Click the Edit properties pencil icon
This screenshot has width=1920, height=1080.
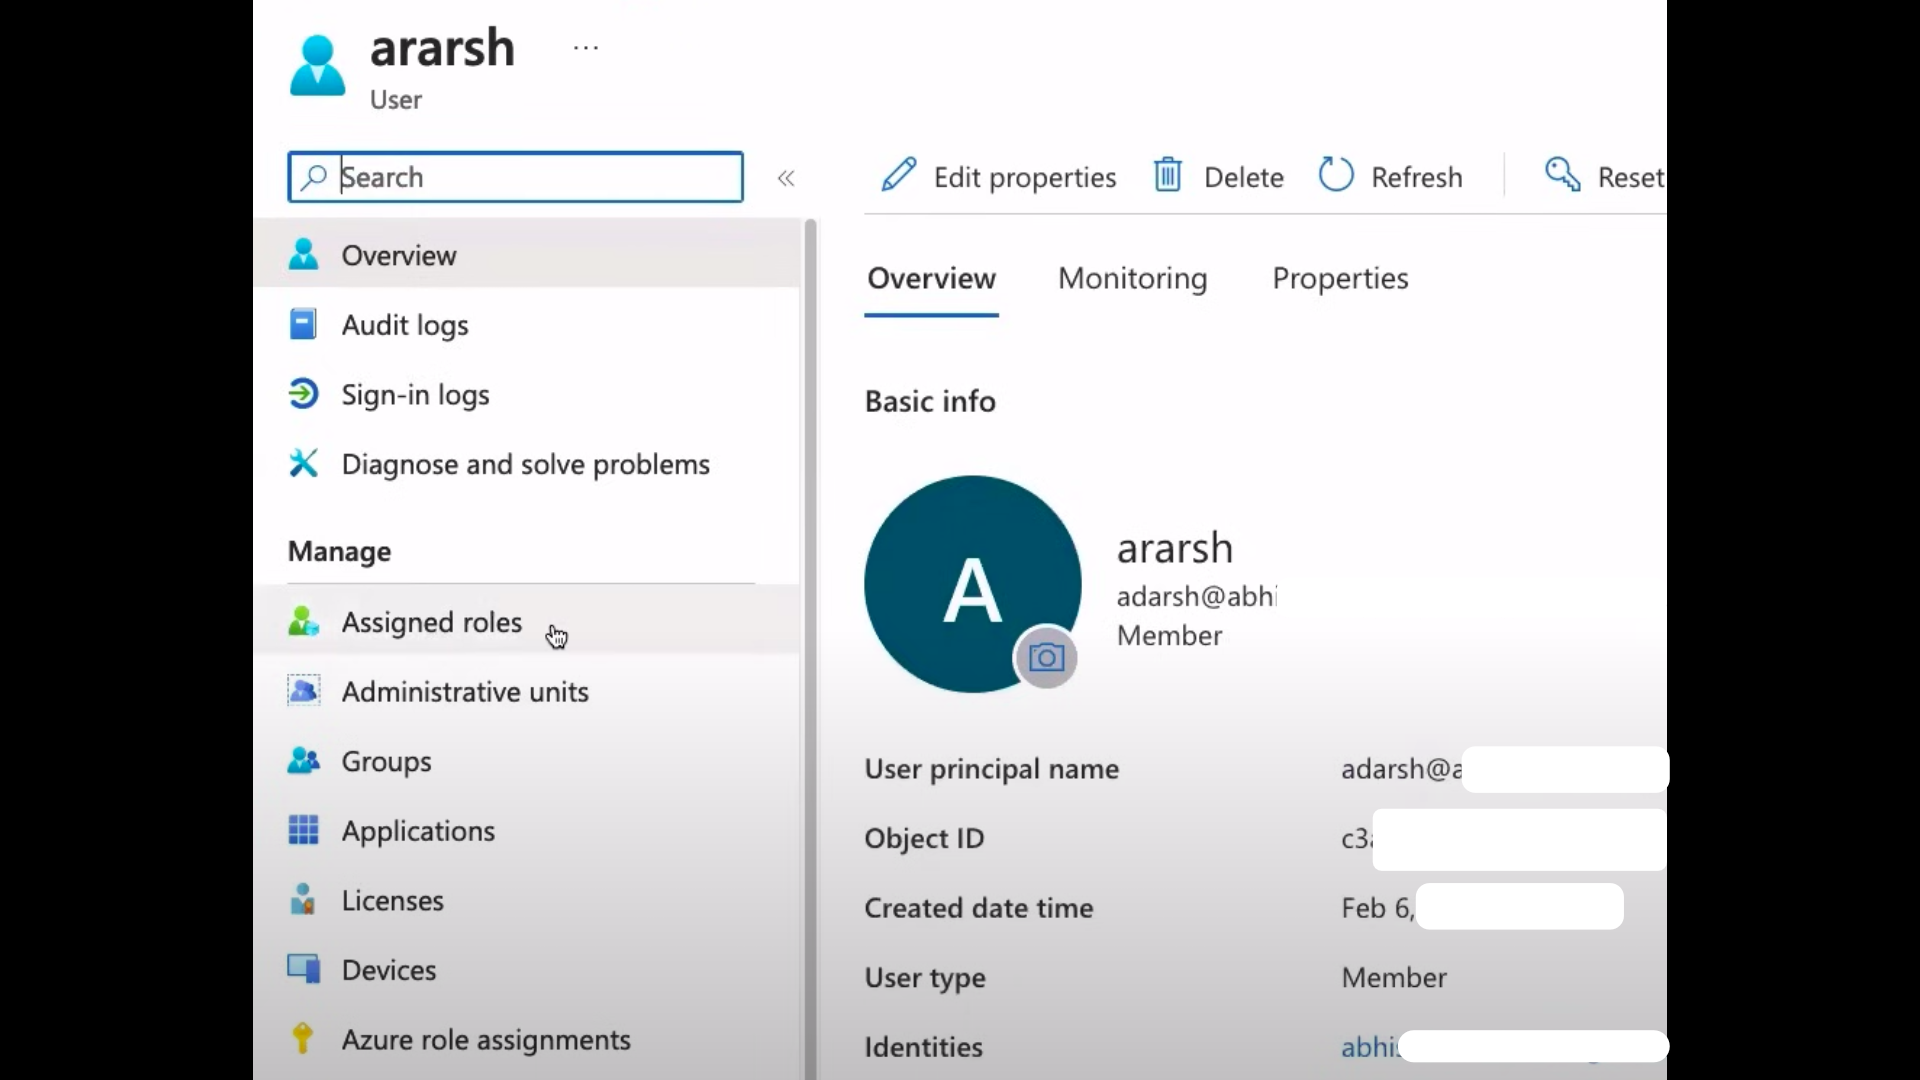click(x=898, y=175)
